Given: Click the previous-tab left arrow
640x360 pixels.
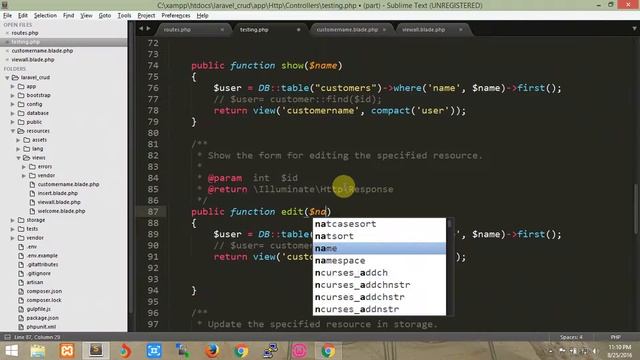Looking at the screenshot, I should click(x=141, y=29).
